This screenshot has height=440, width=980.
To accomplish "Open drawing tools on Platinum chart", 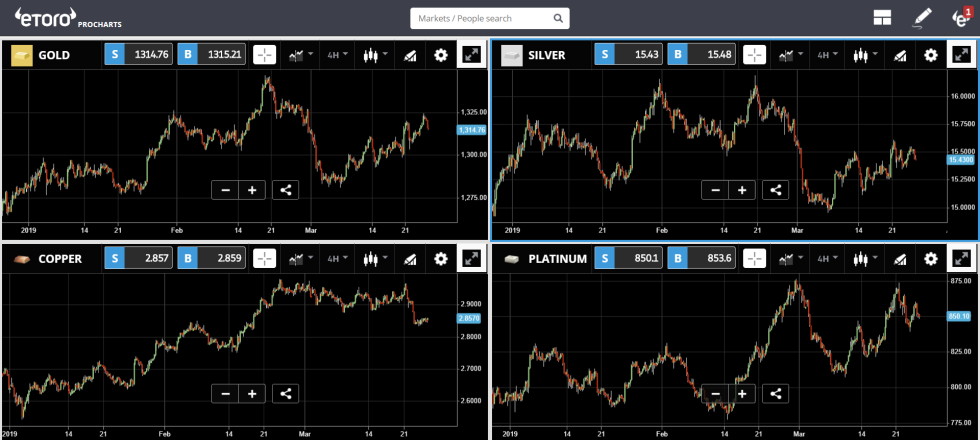I will tap(898, 259).
